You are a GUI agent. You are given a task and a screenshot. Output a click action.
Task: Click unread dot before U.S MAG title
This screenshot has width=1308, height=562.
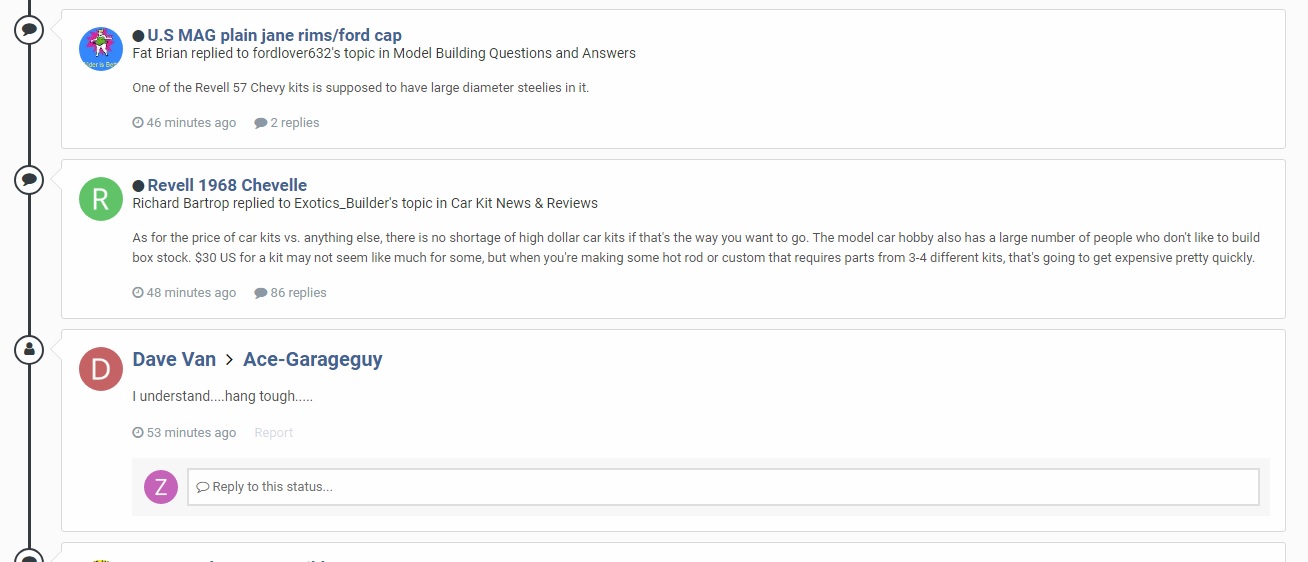tap(138, 36)
